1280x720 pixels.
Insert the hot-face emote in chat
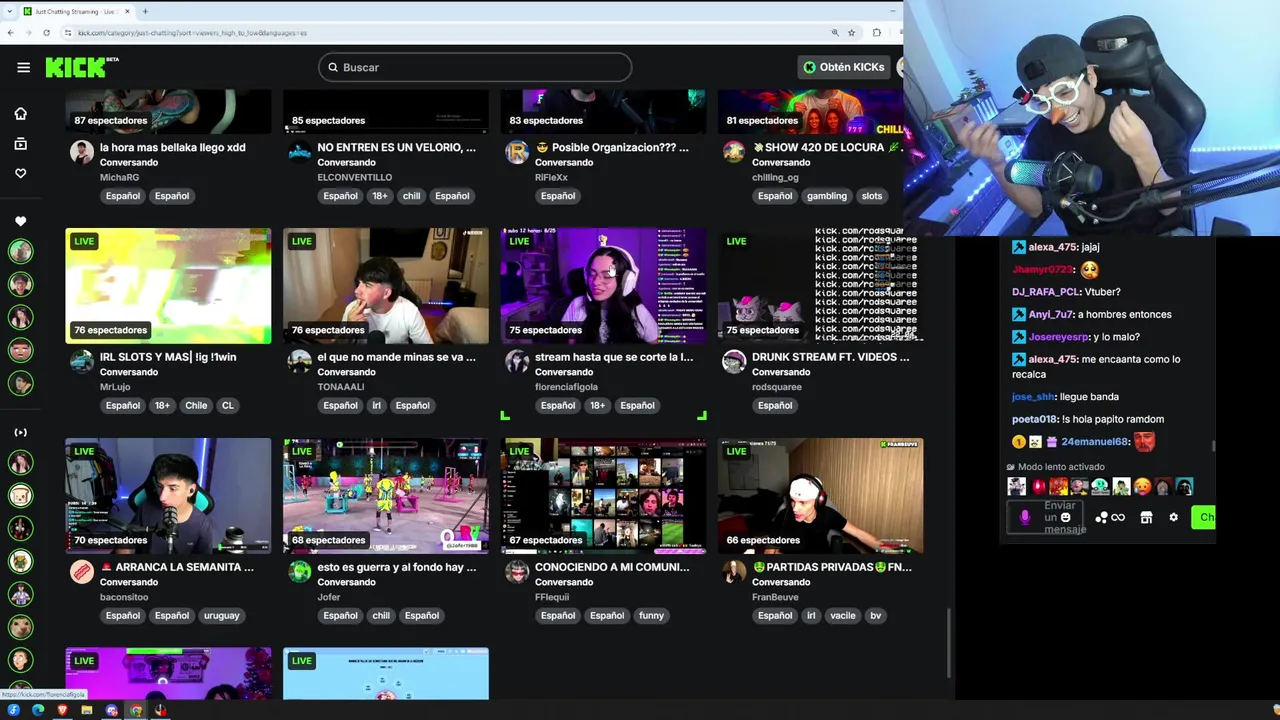(x=1142, y=487)
